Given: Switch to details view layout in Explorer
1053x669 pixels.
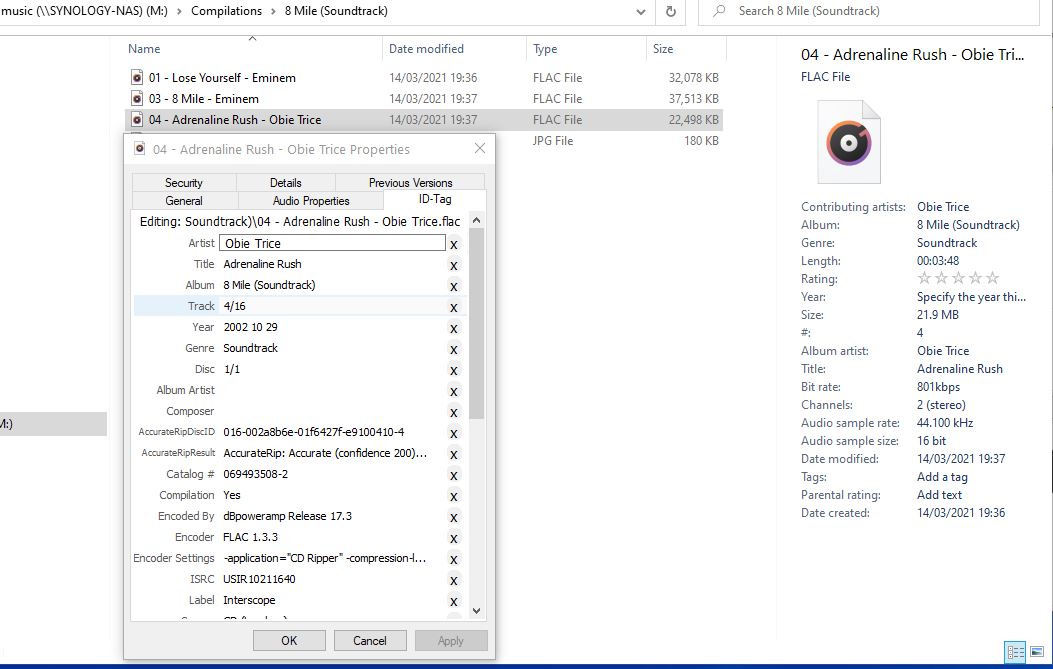Looking at the screenshot, I should 1015,652.
